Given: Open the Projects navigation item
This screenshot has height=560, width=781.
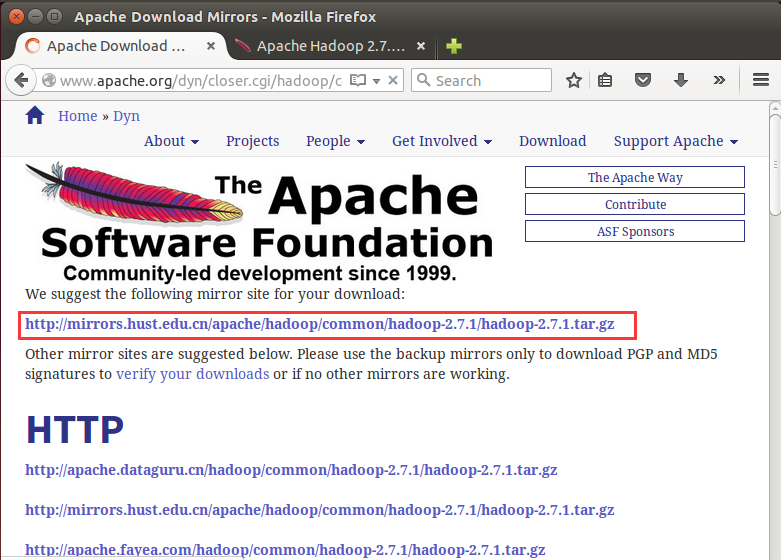Looking at the screenshot, I should (253, 141).
